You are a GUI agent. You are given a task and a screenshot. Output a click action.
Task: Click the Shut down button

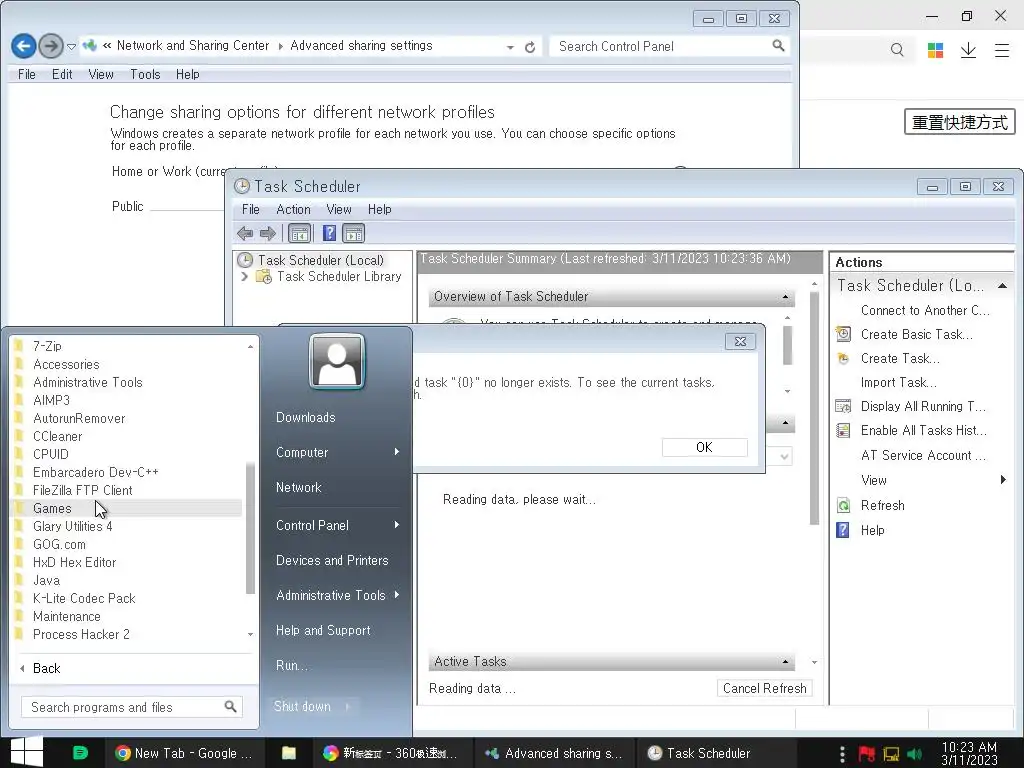[x=302, y=707]
